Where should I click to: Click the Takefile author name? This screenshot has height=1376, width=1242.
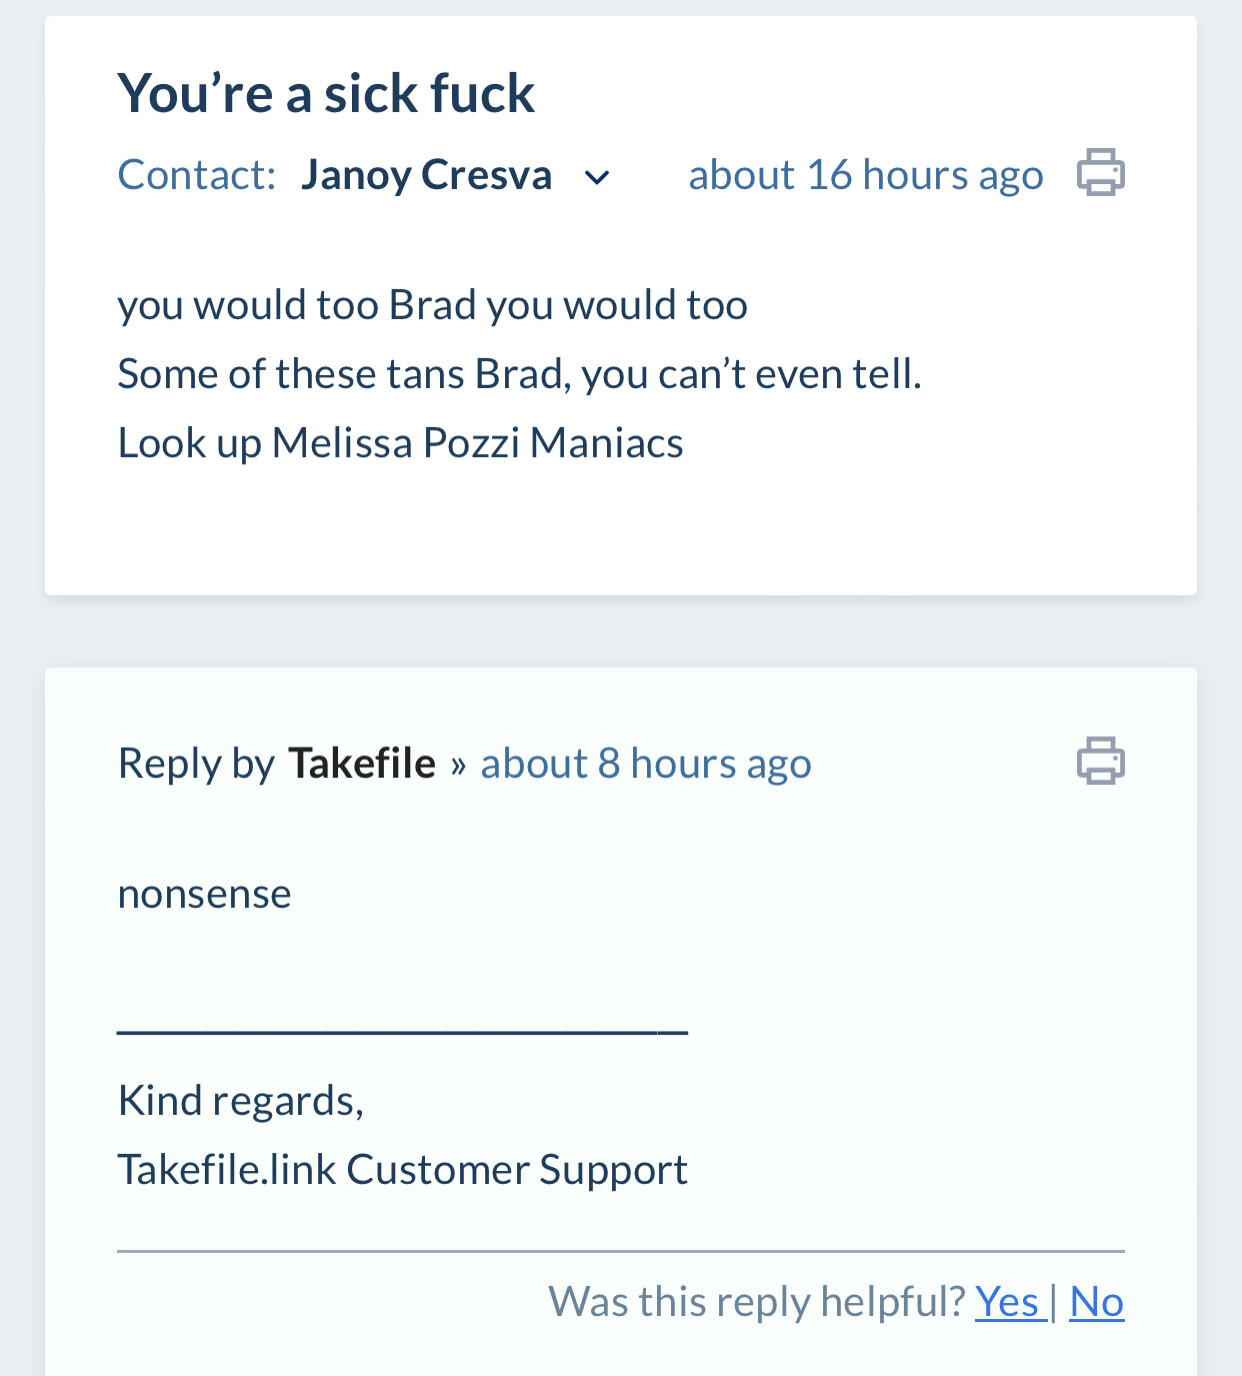coord(362,764)
